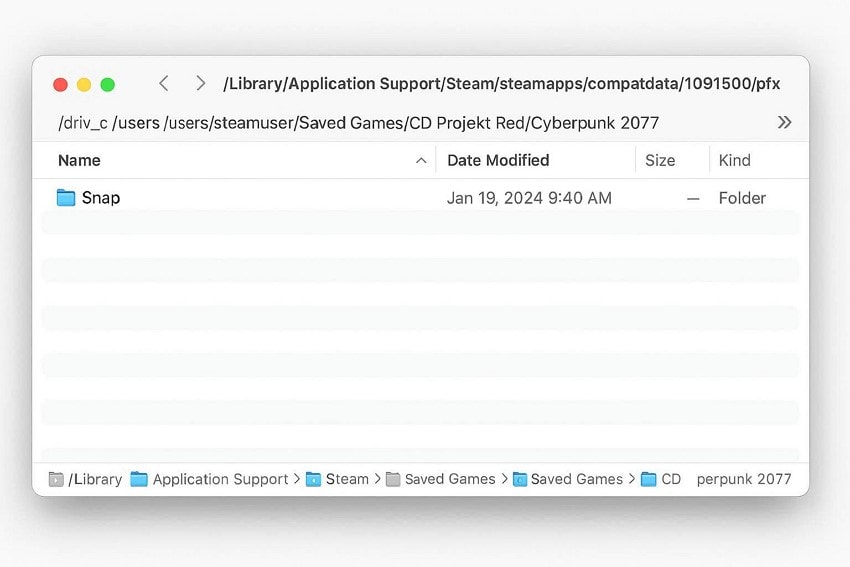Select the Snap folder name

(x=101, y=198)
